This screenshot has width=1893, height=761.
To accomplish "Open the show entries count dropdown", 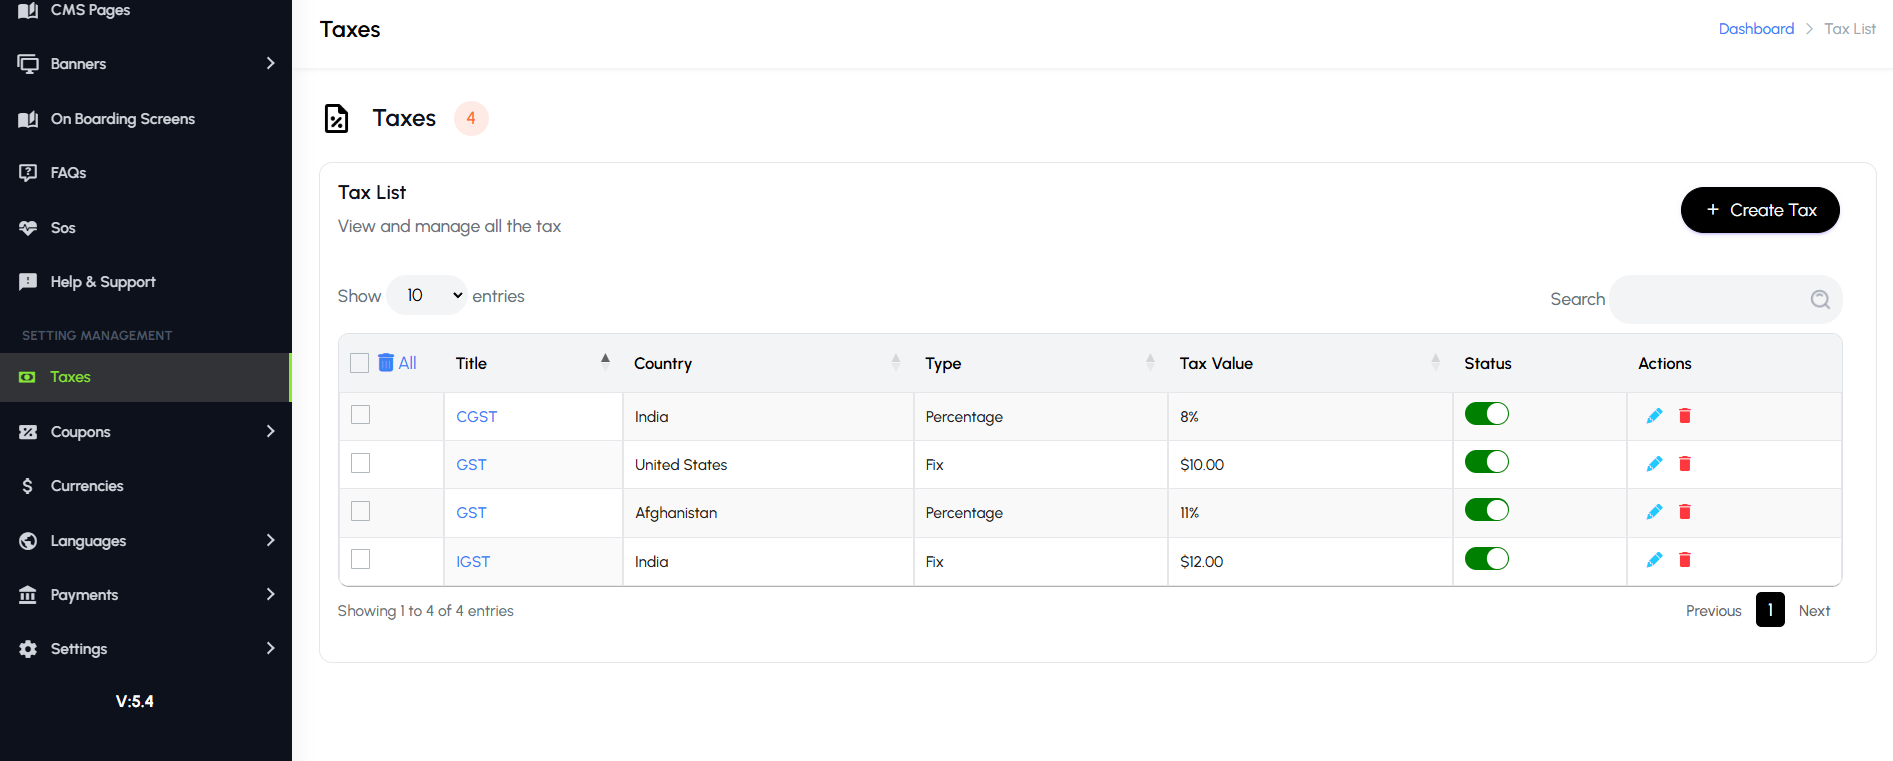I will [427, 296].
